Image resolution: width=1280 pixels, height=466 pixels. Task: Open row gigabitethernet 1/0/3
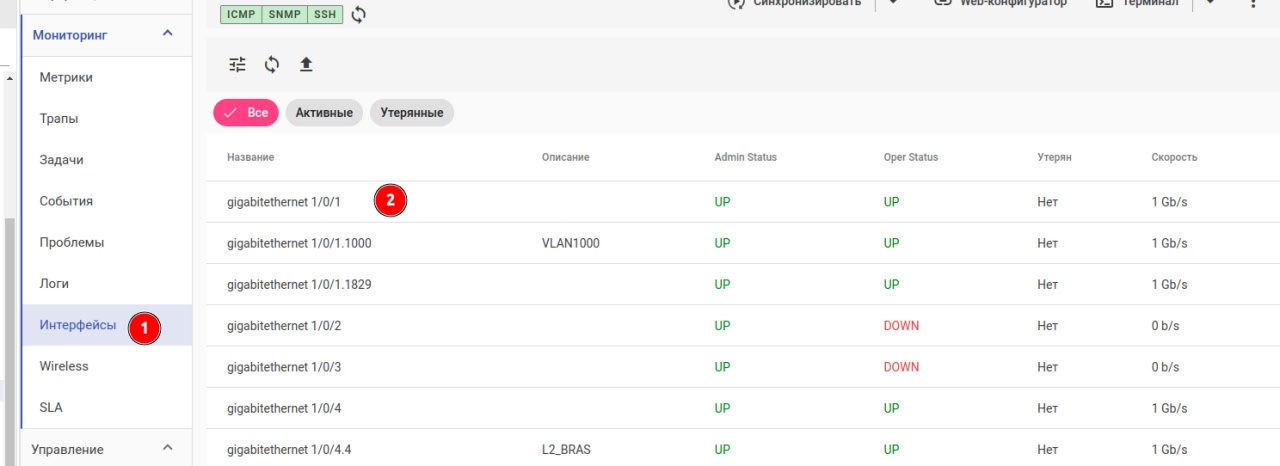[743, 367]
